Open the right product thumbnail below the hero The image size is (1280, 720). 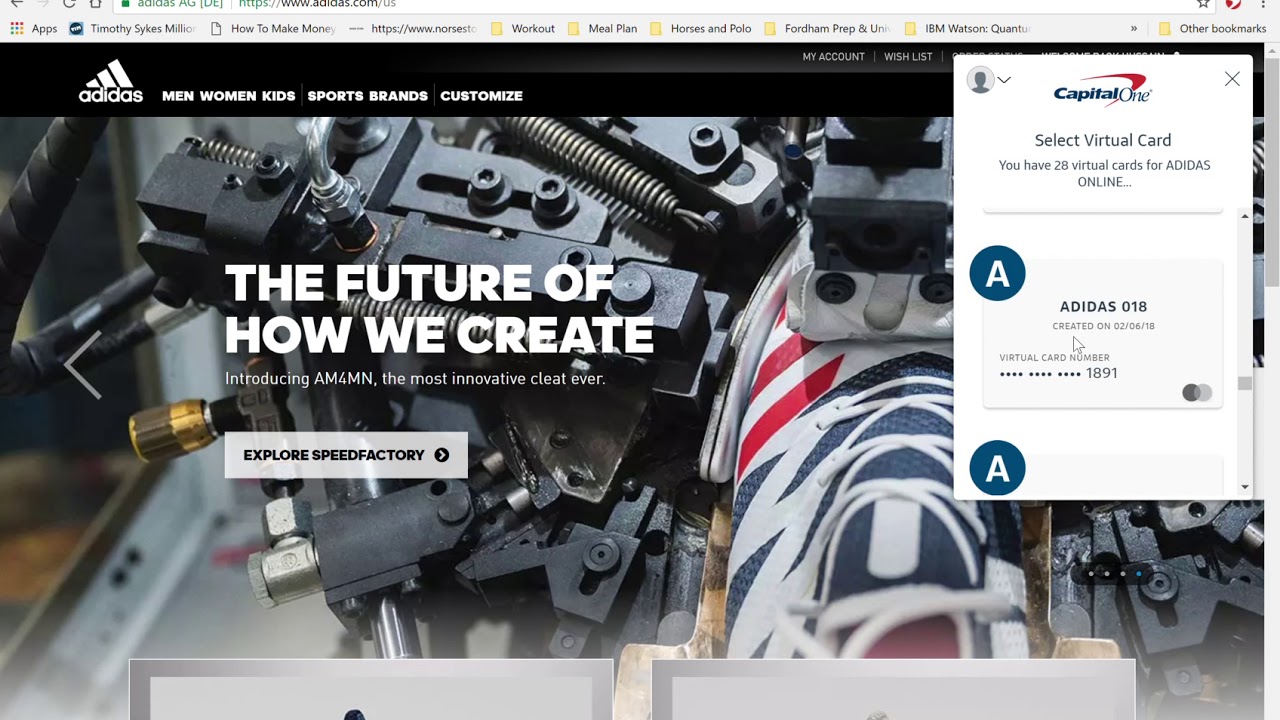pos(893,690)
